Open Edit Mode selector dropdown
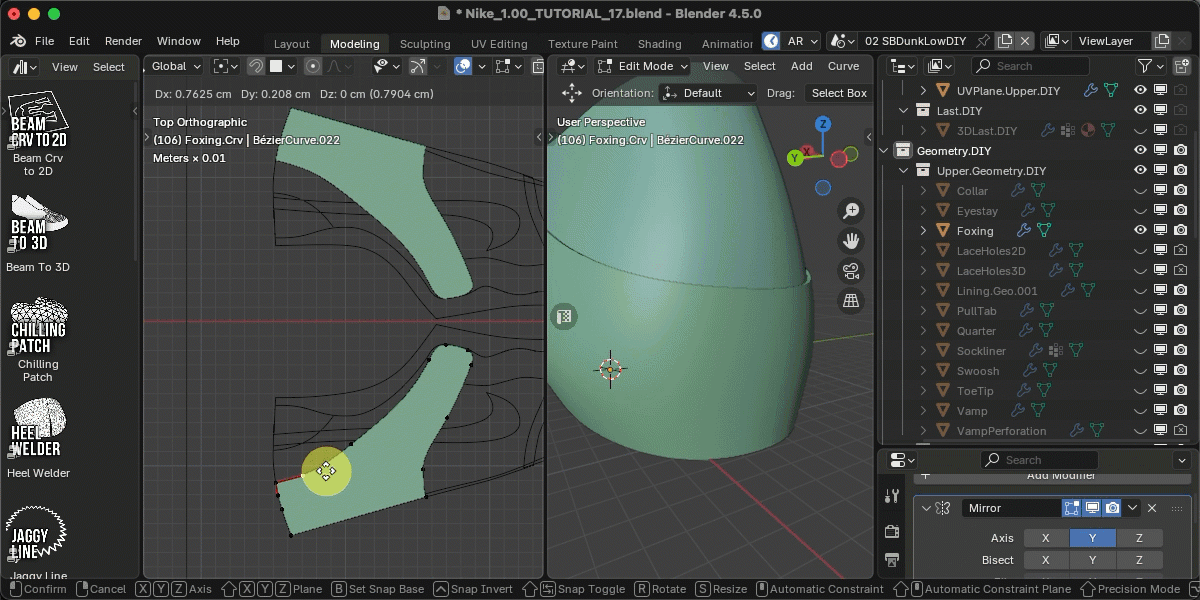Screen dimensions: 1200x600 click(x=643, y=66)
